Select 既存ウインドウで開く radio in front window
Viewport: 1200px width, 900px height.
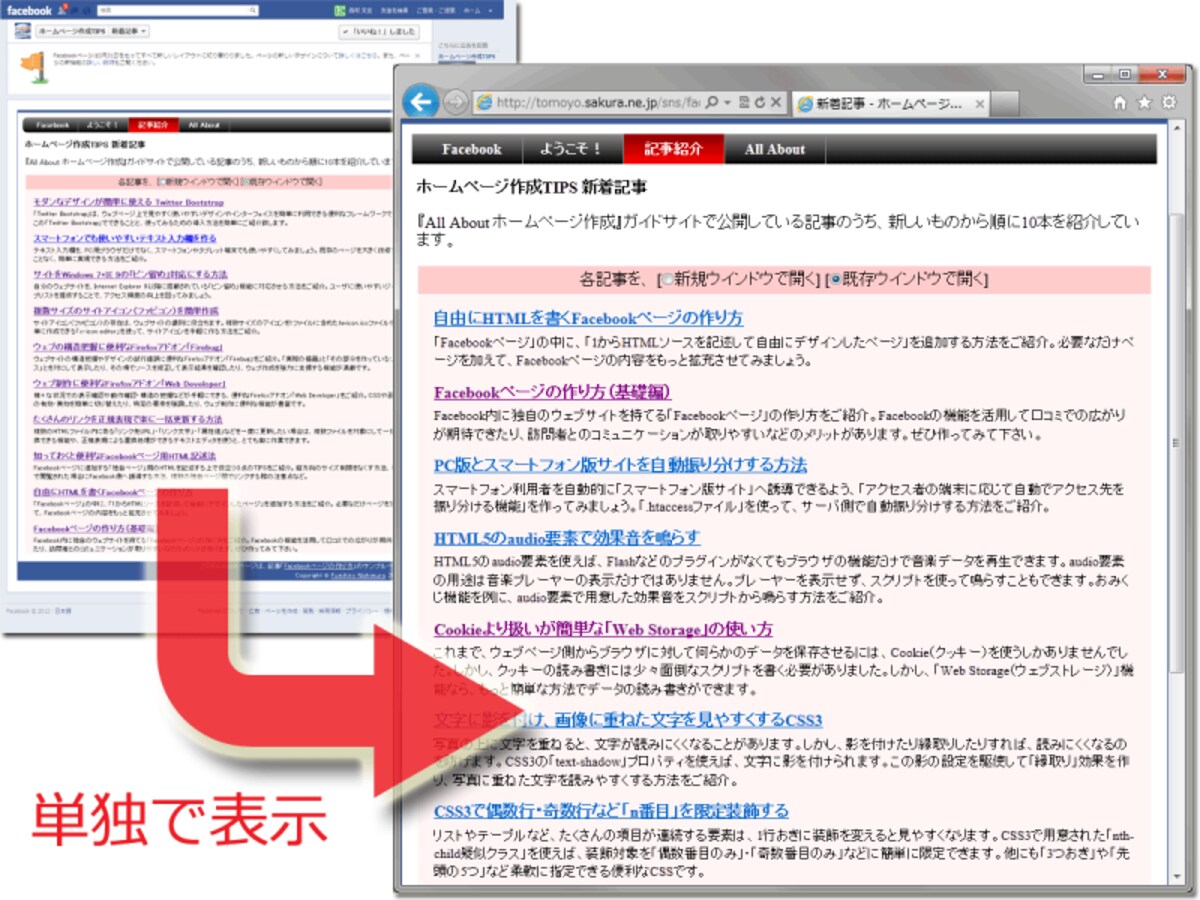click(x=835, y=280)
